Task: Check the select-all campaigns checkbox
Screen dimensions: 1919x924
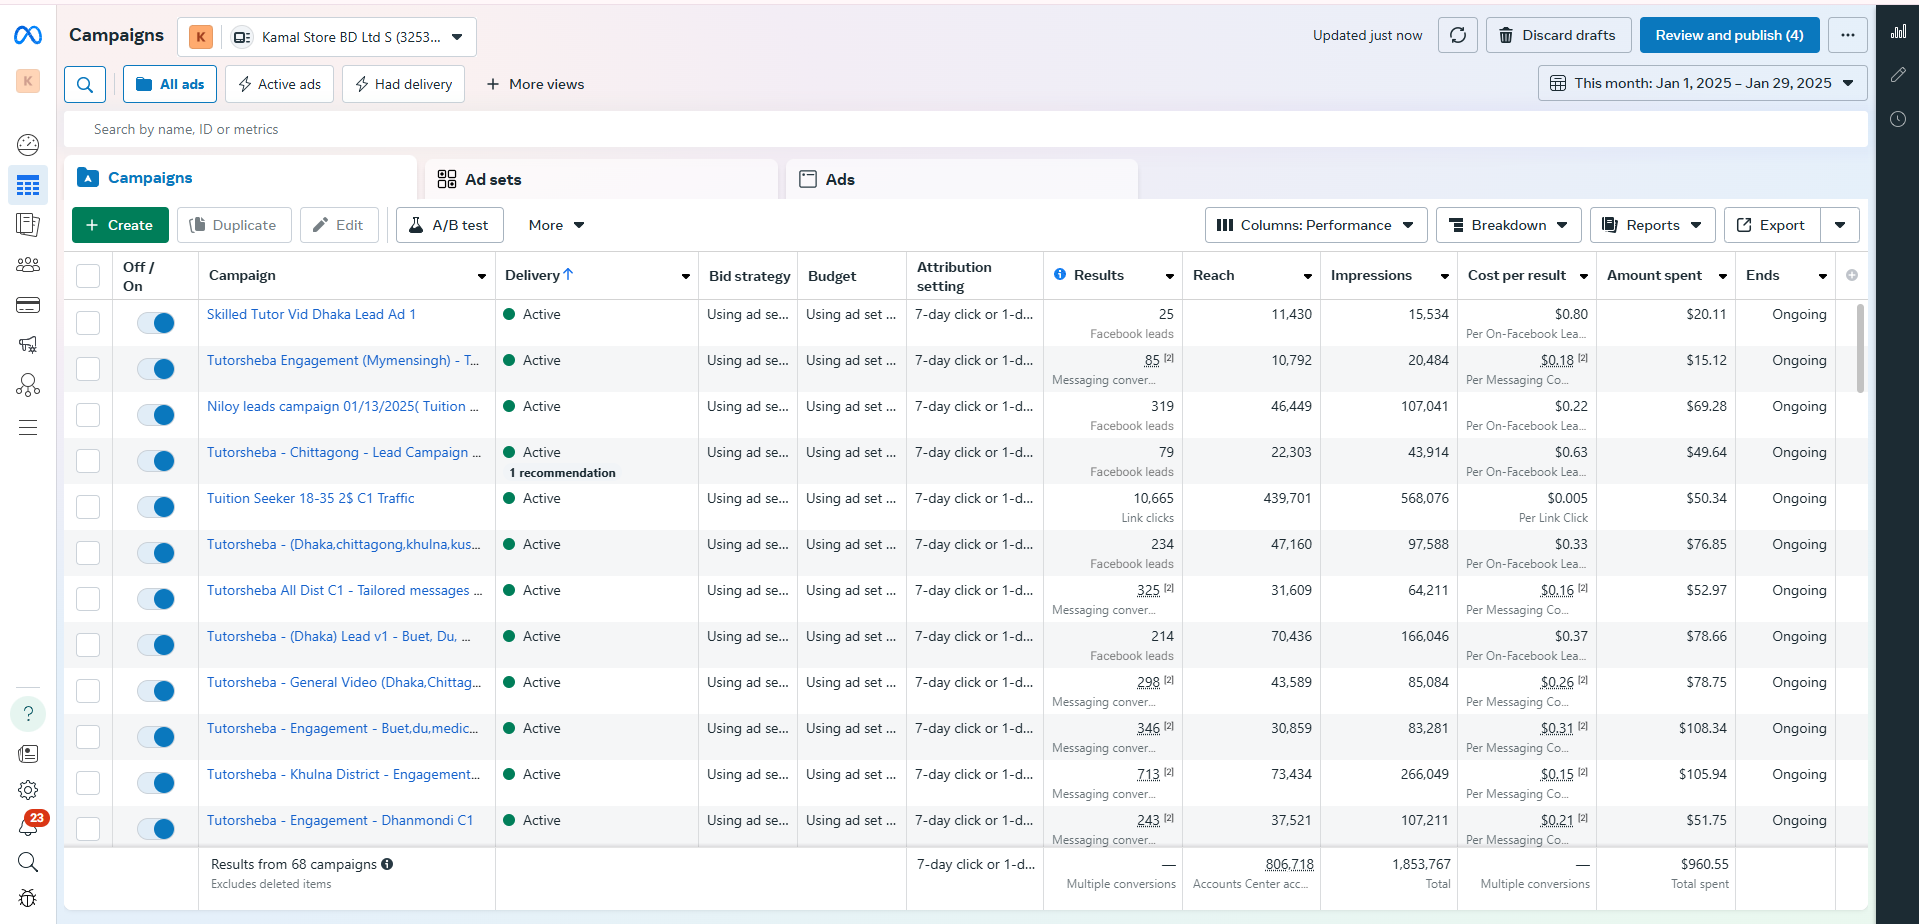Action: [88, 276]
